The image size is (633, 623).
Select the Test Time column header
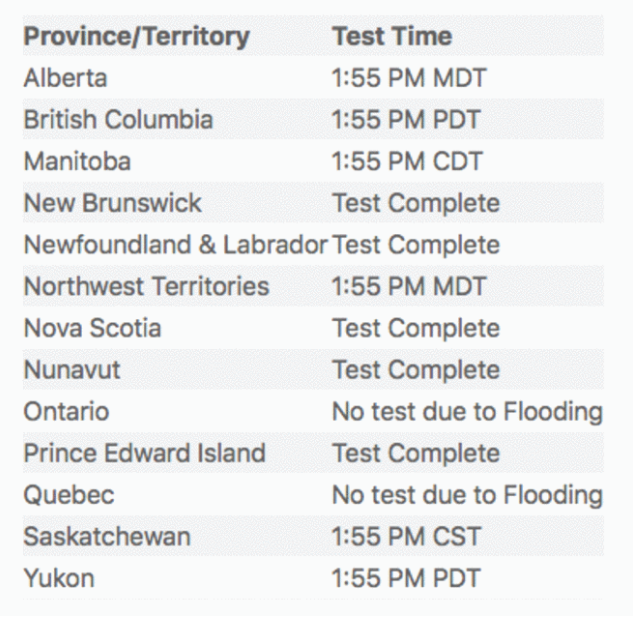(392, 36)
